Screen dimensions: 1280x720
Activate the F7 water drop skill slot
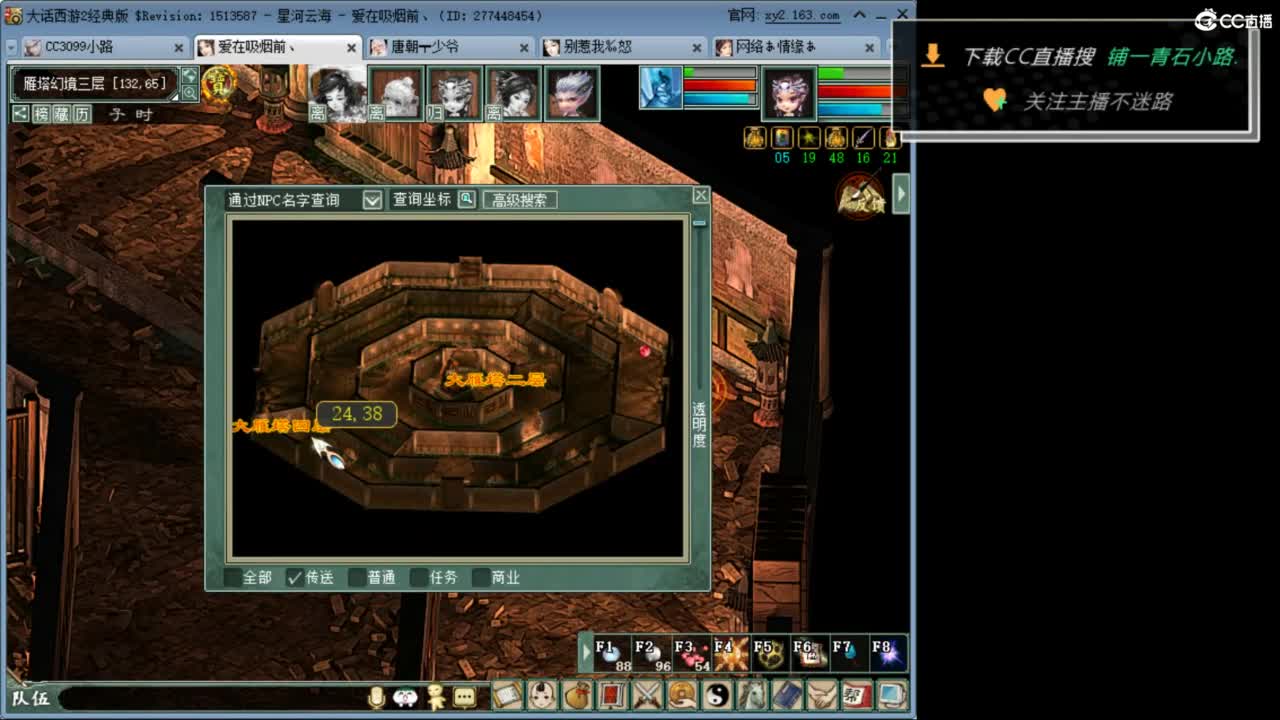pos(848,653)
